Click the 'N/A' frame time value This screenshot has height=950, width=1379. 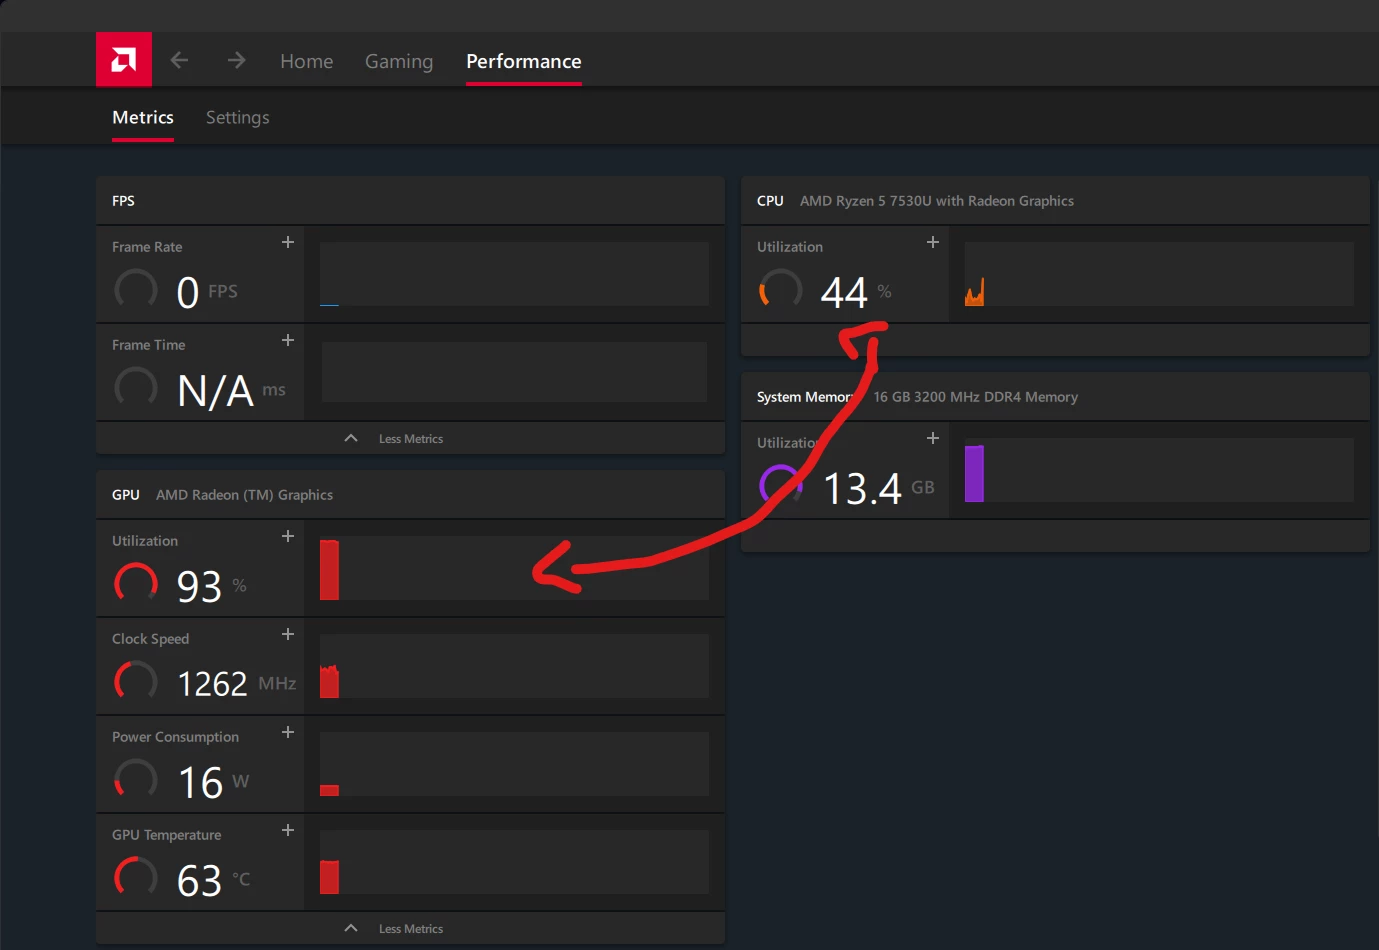tap(215, 390)
